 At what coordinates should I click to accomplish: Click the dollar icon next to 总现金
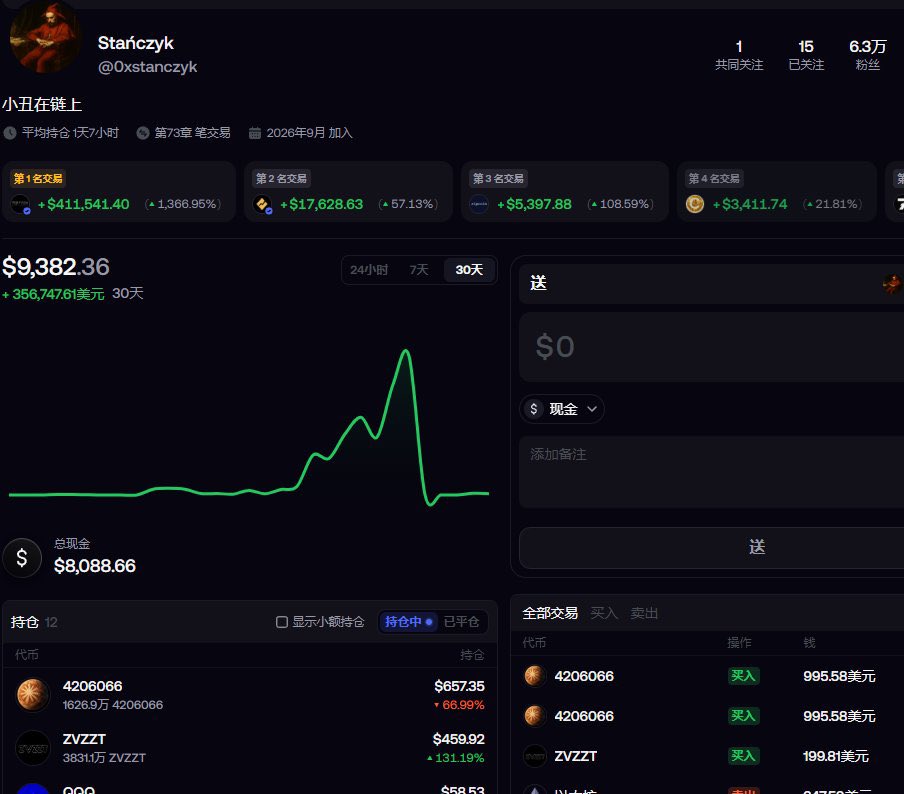click(x=22, y=558)
